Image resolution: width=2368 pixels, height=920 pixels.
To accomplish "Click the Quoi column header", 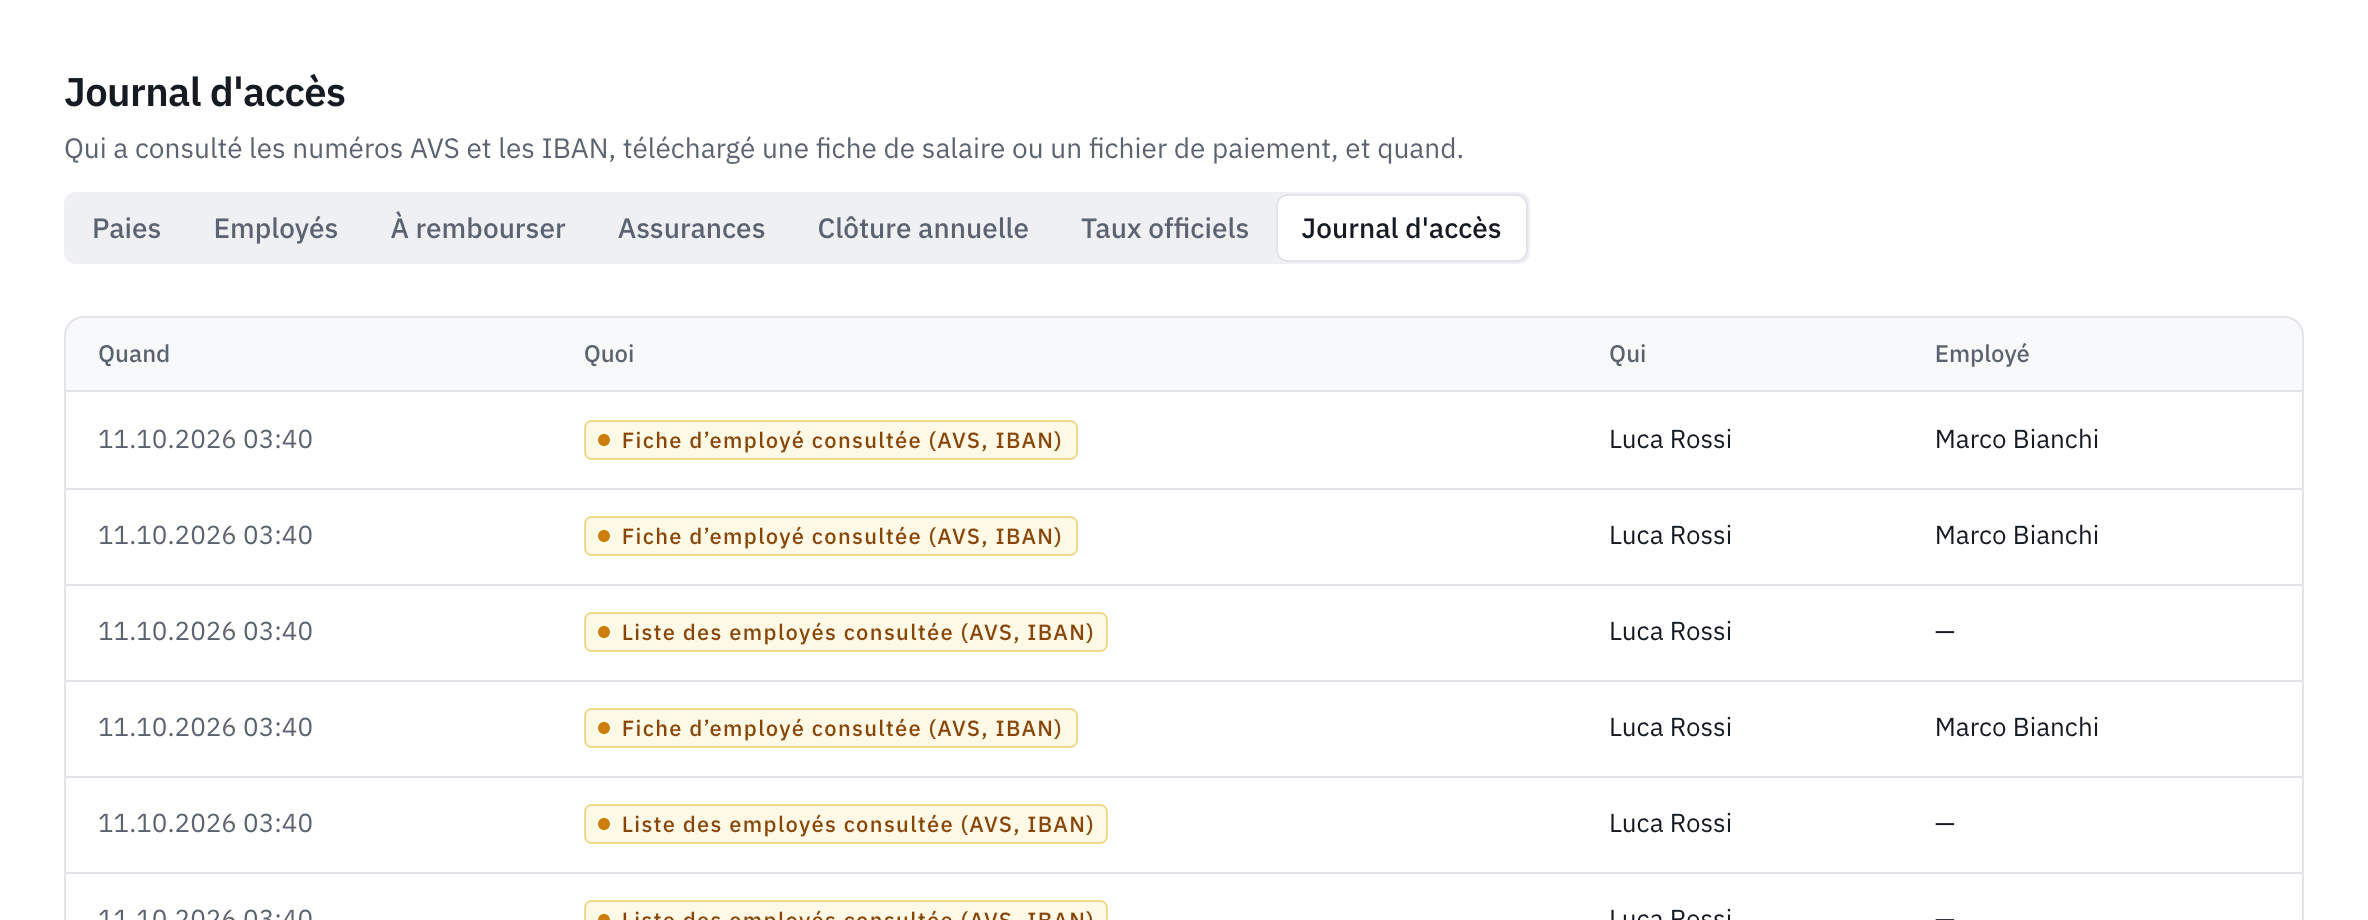I will 609,354.
